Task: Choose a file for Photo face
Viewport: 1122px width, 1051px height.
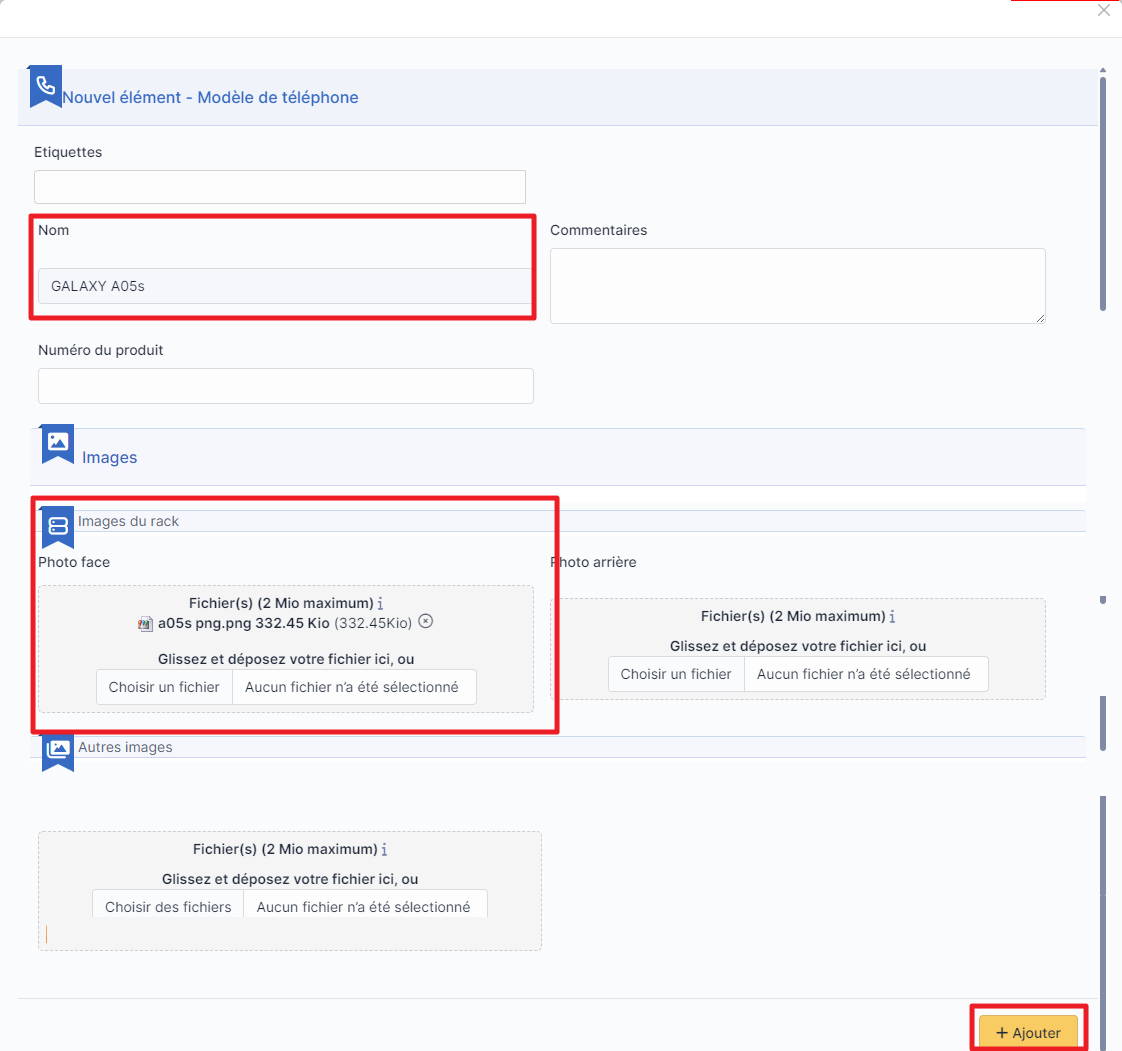Action: click(x=164, y=687)
